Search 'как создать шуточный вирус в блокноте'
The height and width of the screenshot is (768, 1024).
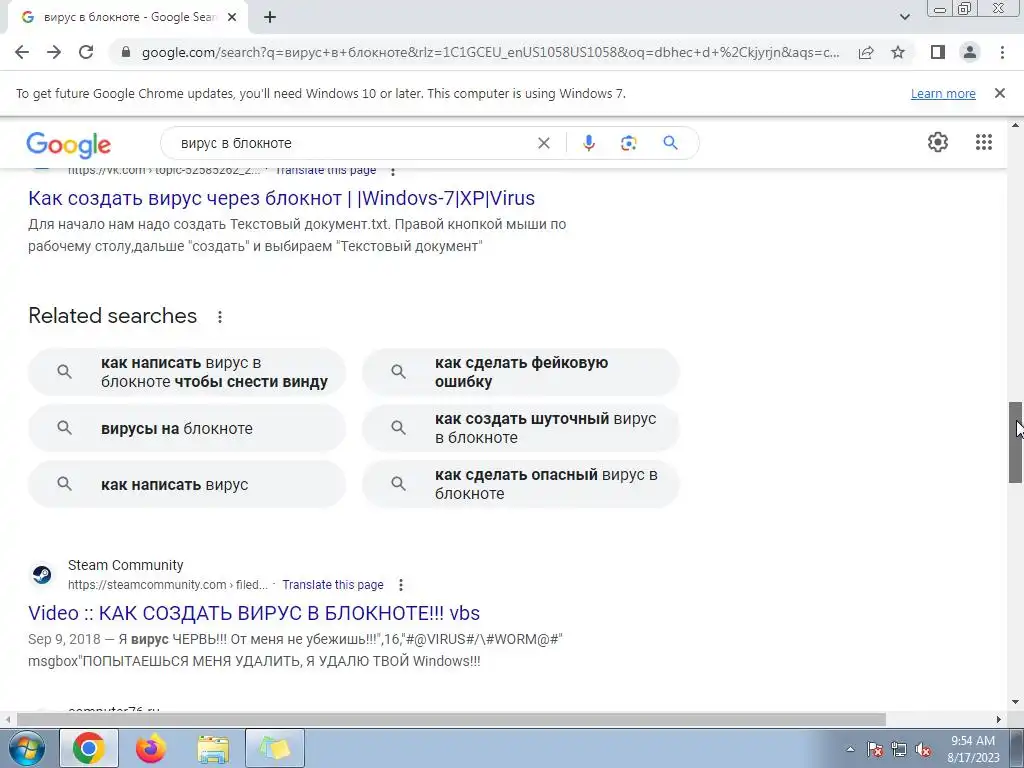coord(521,428)
